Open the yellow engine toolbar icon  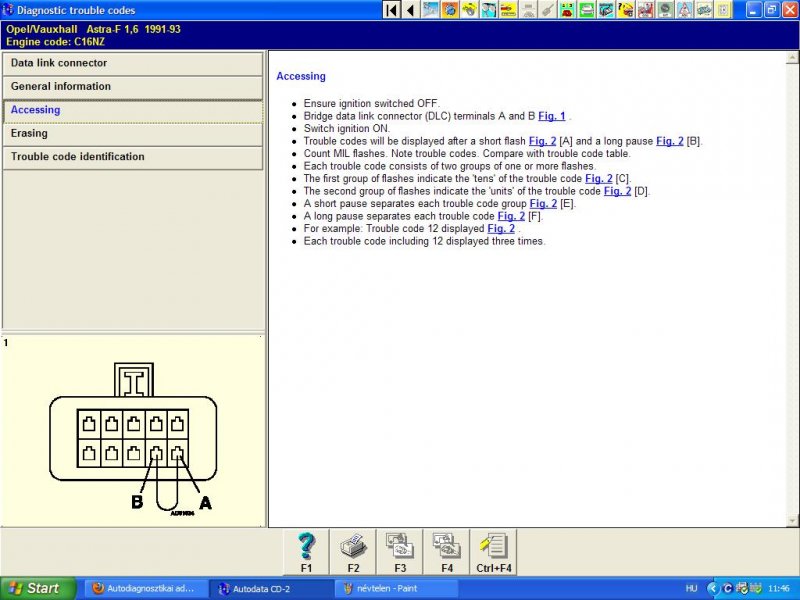tap(470, 10)
